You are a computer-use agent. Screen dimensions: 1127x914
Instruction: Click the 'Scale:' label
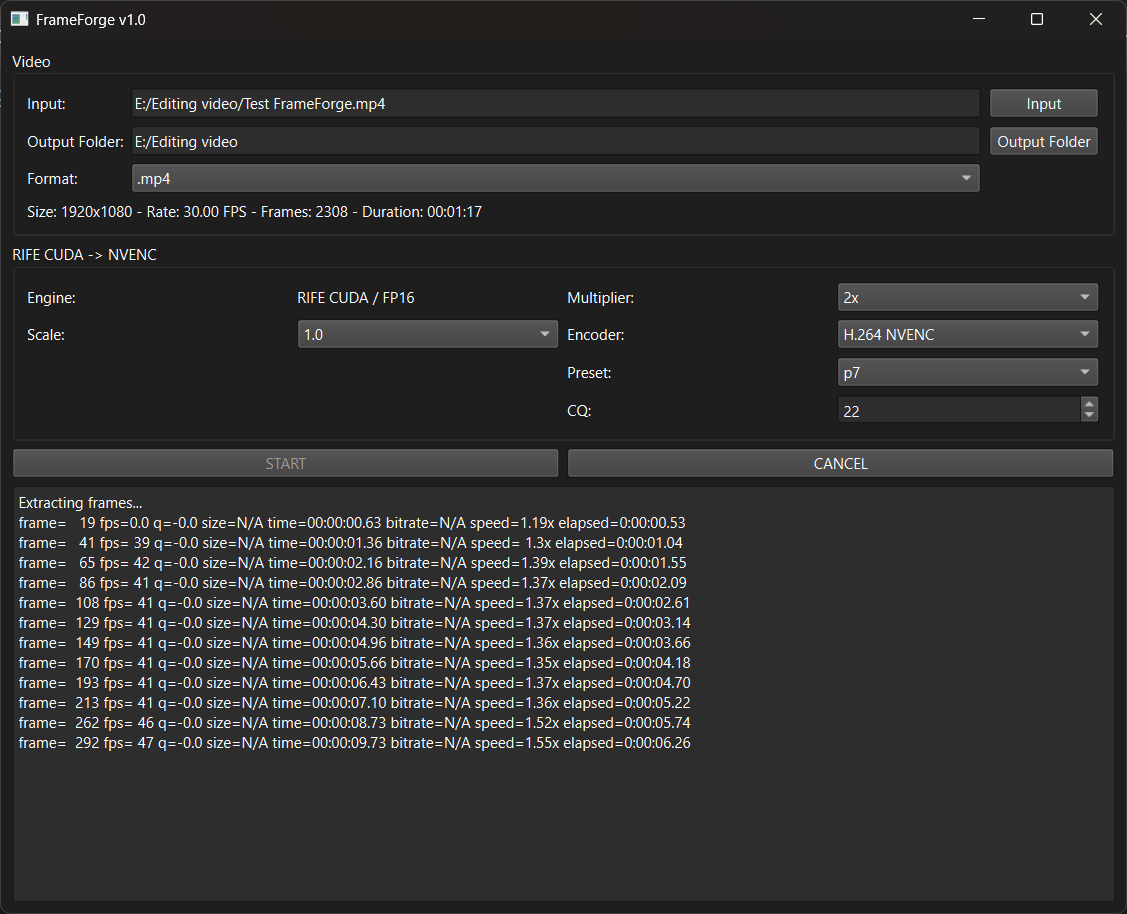[x=46, y=335]
